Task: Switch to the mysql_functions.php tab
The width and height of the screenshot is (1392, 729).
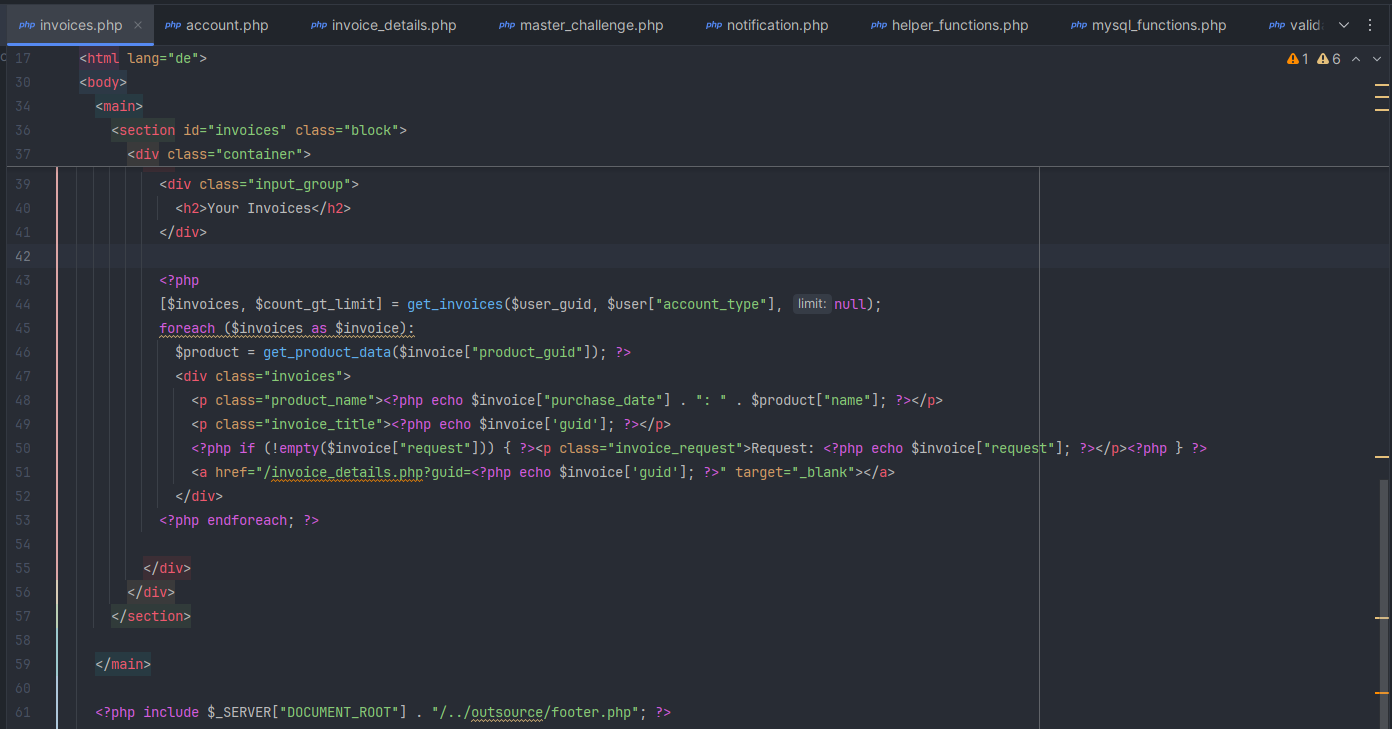Action: click(1158, 25)
